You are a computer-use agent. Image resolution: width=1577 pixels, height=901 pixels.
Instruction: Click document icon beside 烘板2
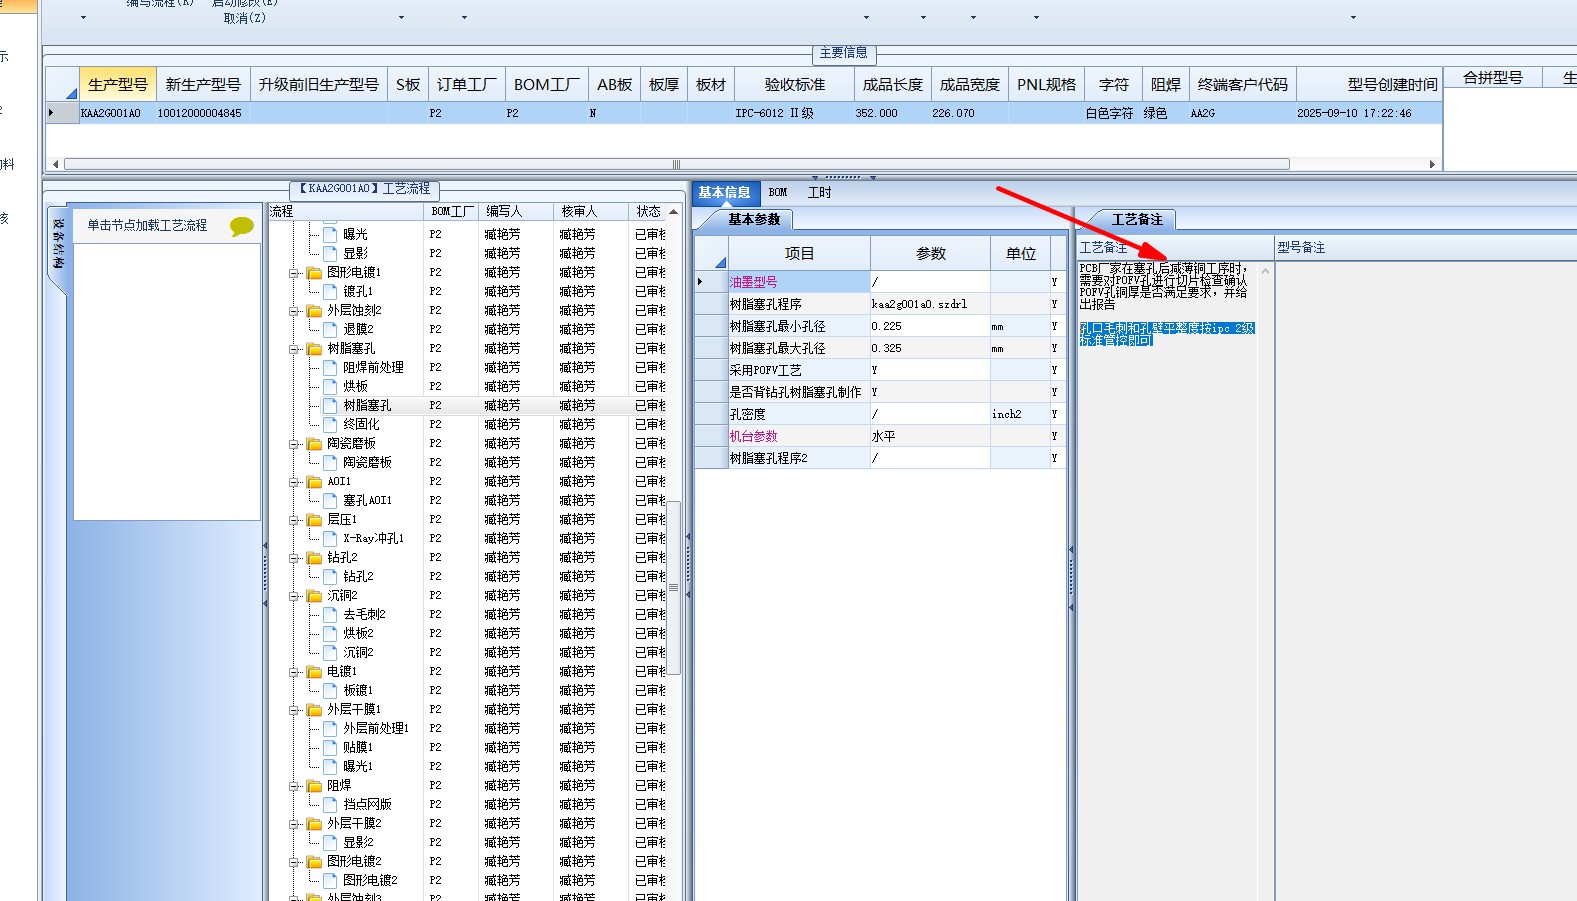(x=330, y=633)
